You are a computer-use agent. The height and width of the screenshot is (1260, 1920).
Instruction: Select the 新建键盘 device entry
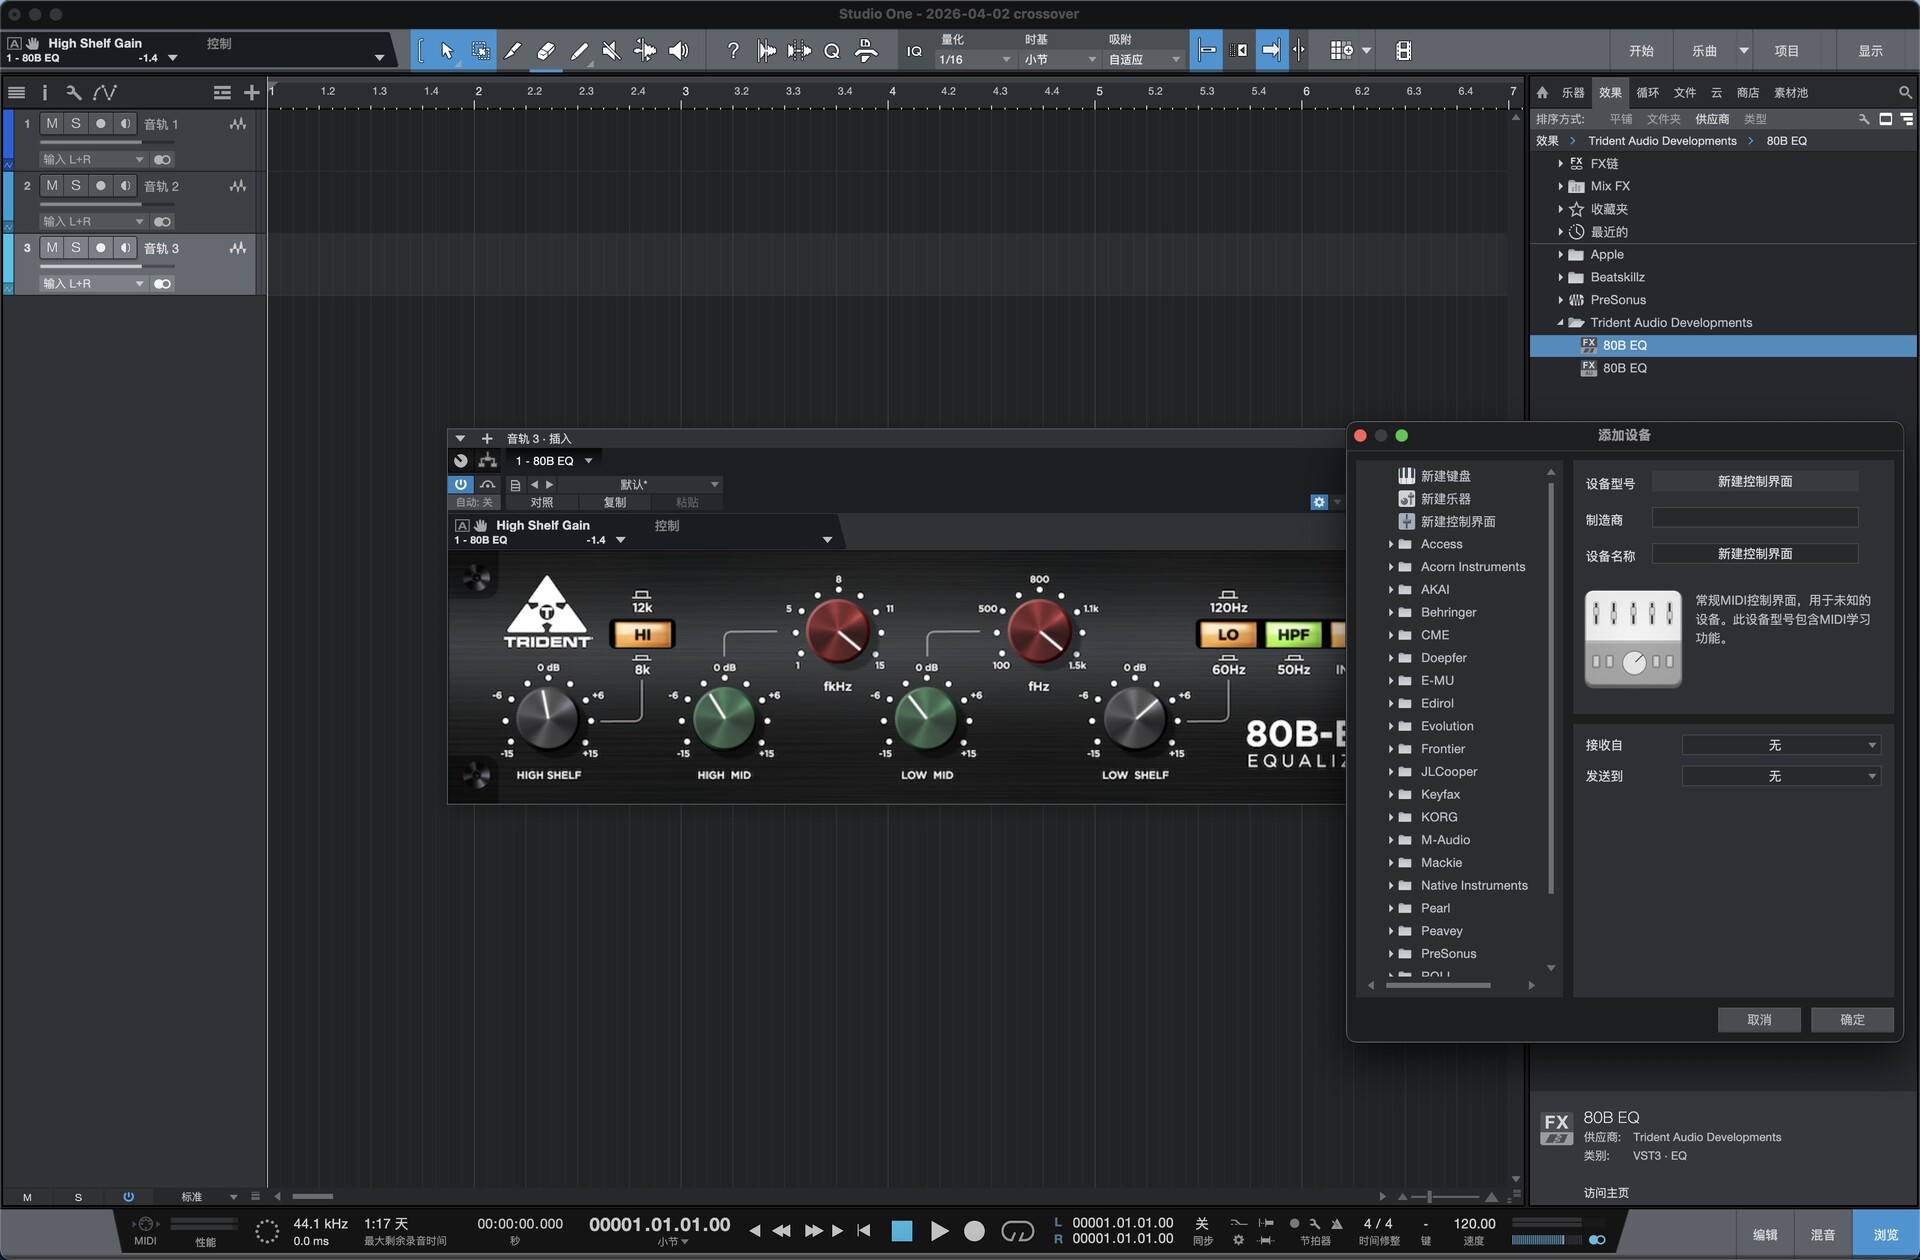click(x=1445, y=476)
